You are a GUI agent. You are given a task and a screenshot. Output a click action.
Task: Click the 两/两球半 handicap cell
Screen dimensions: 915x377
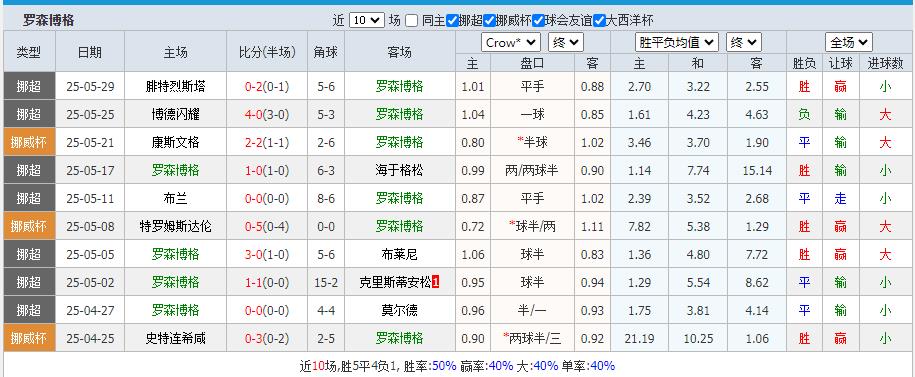pos(532,170)
